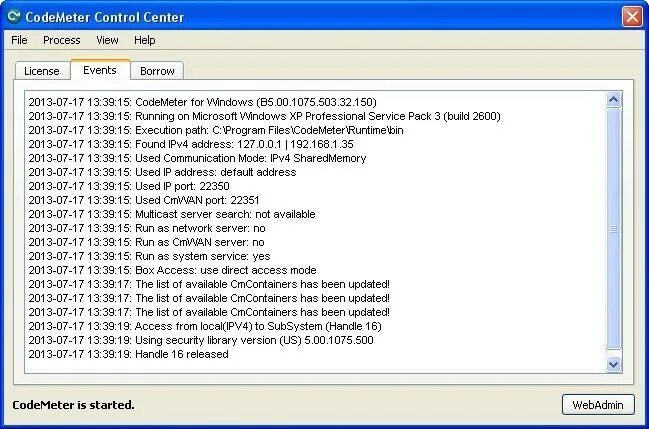Select the 'Used IP address: default address' line
The image size is (649, 429).
coord(162,172)
